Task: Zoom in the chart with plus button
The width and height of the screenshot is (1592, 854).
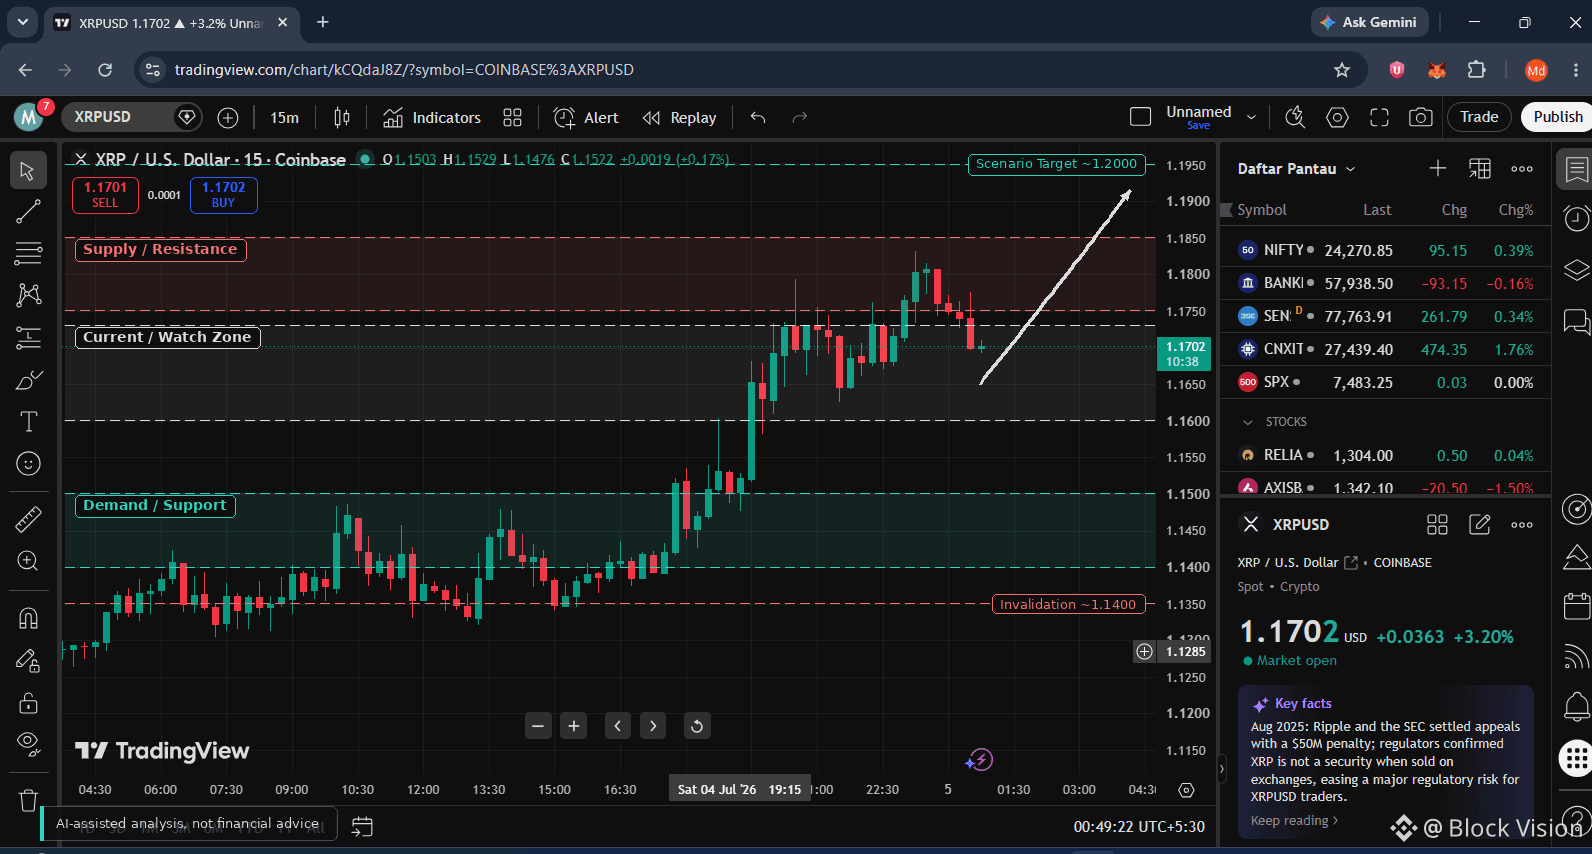Action: [574, 726]
